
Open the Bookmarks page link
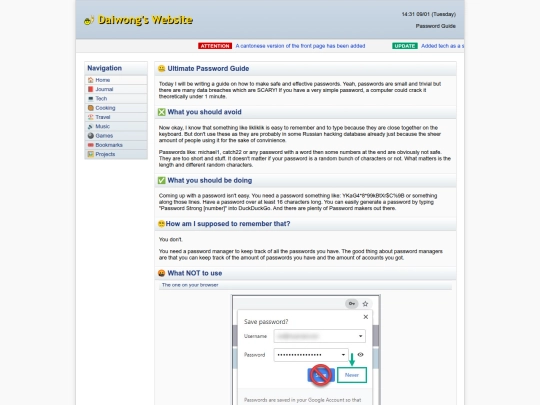(x=109, y=145)
